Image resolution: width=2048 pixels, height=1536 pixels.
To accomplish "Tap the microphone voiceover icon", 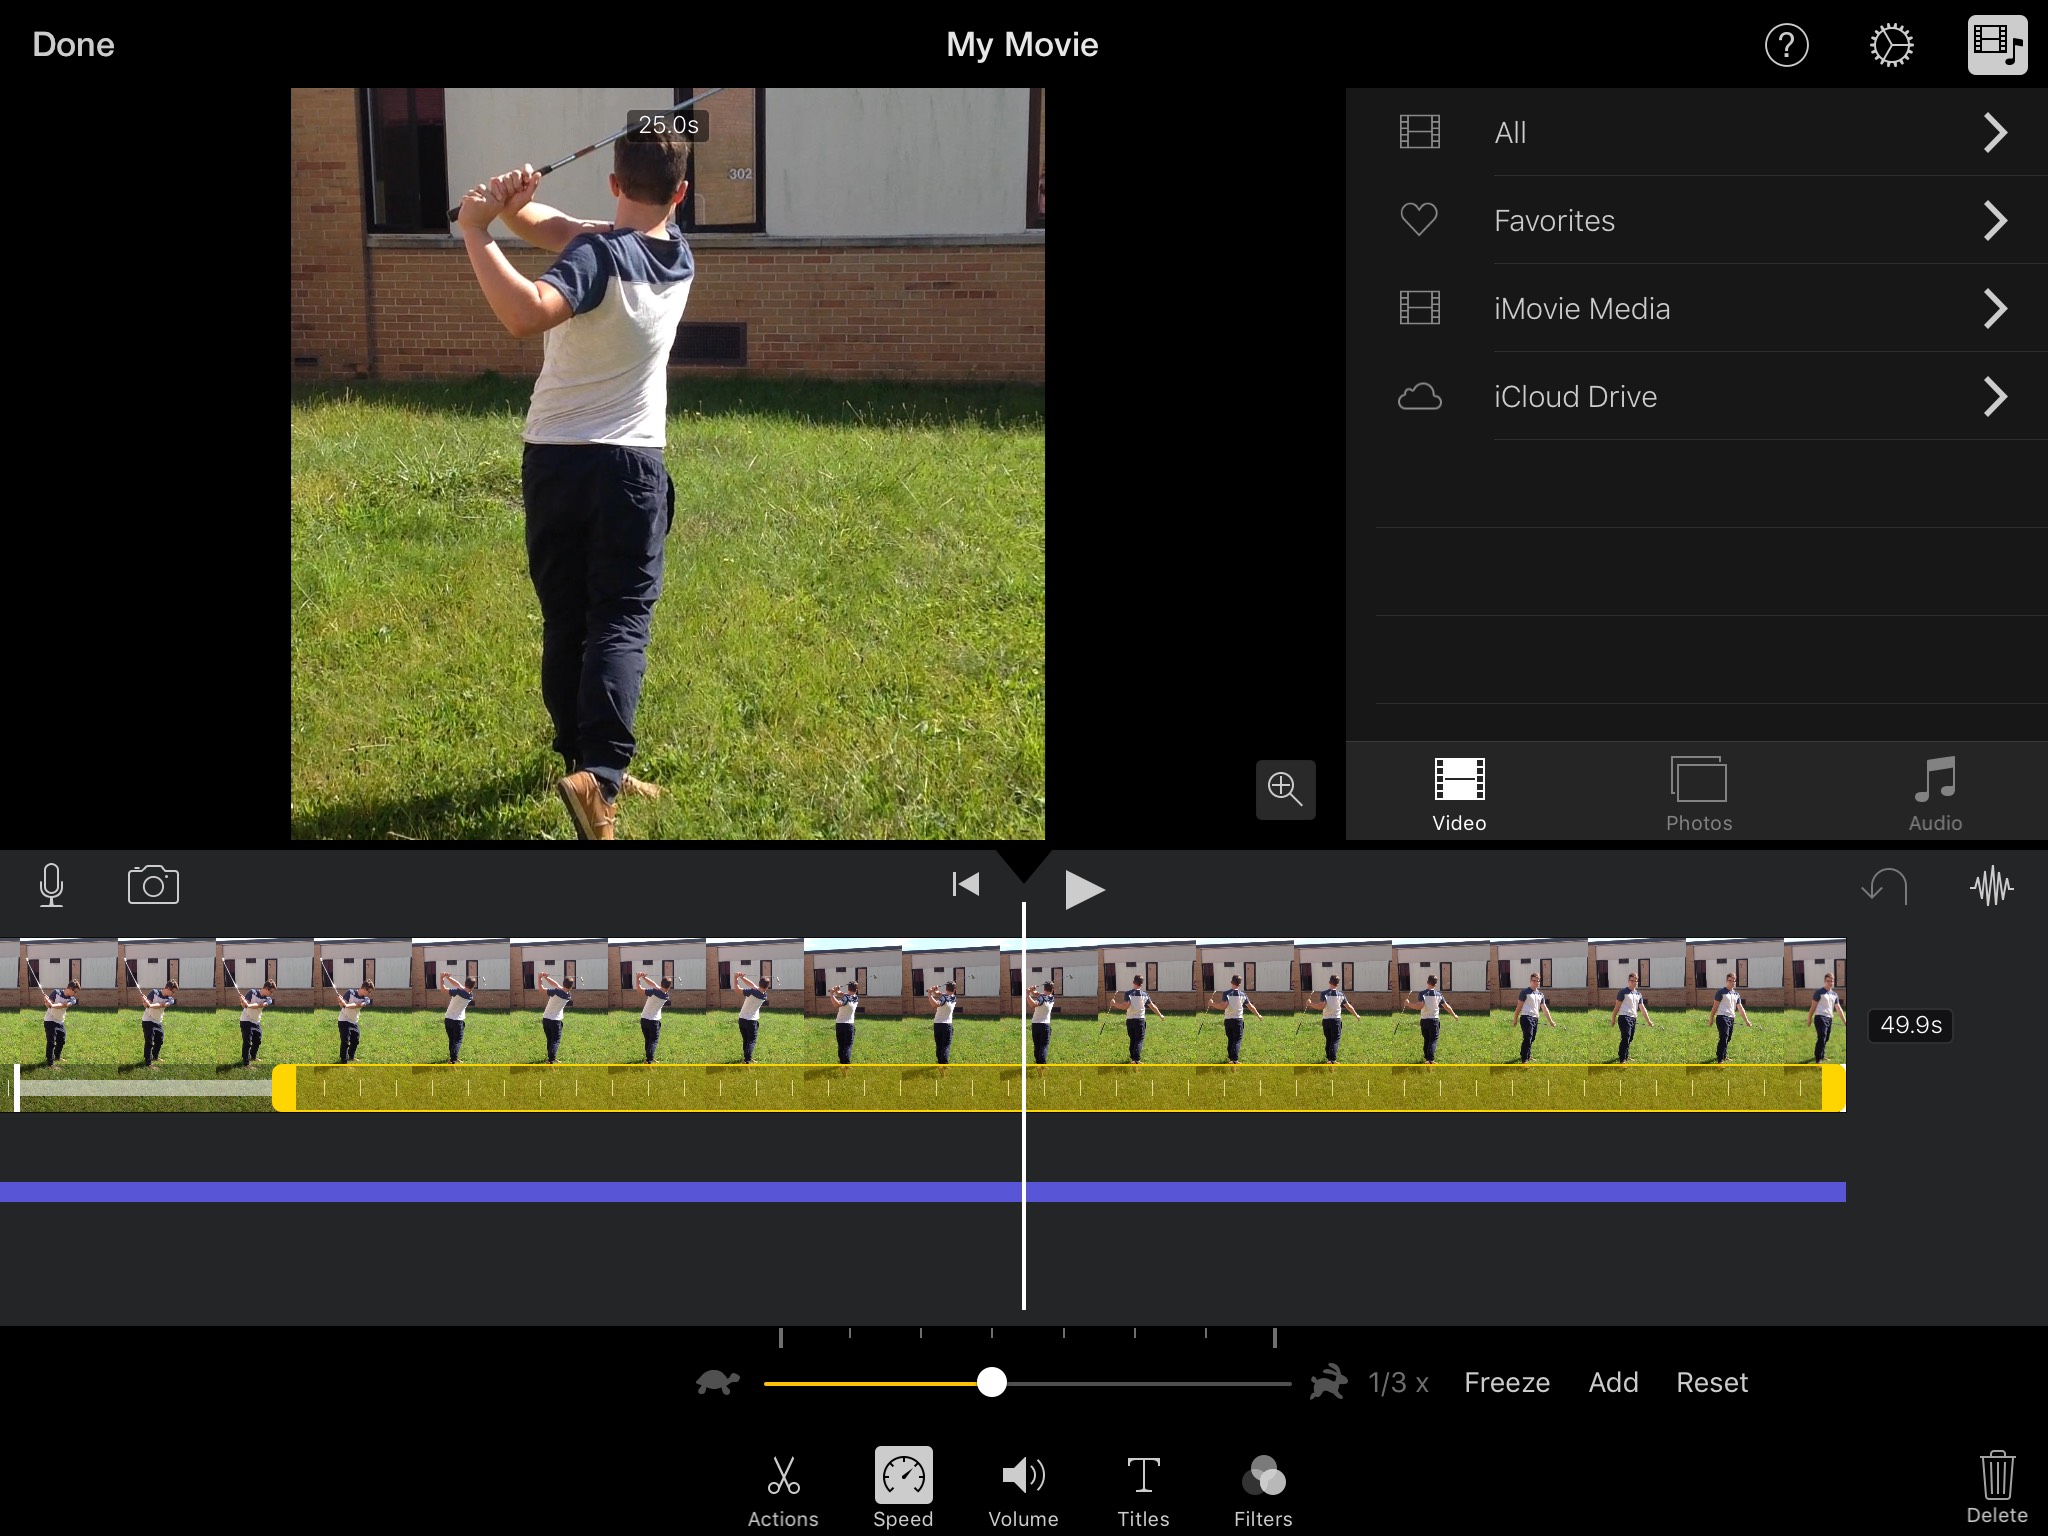I will (x=51, y=886).
